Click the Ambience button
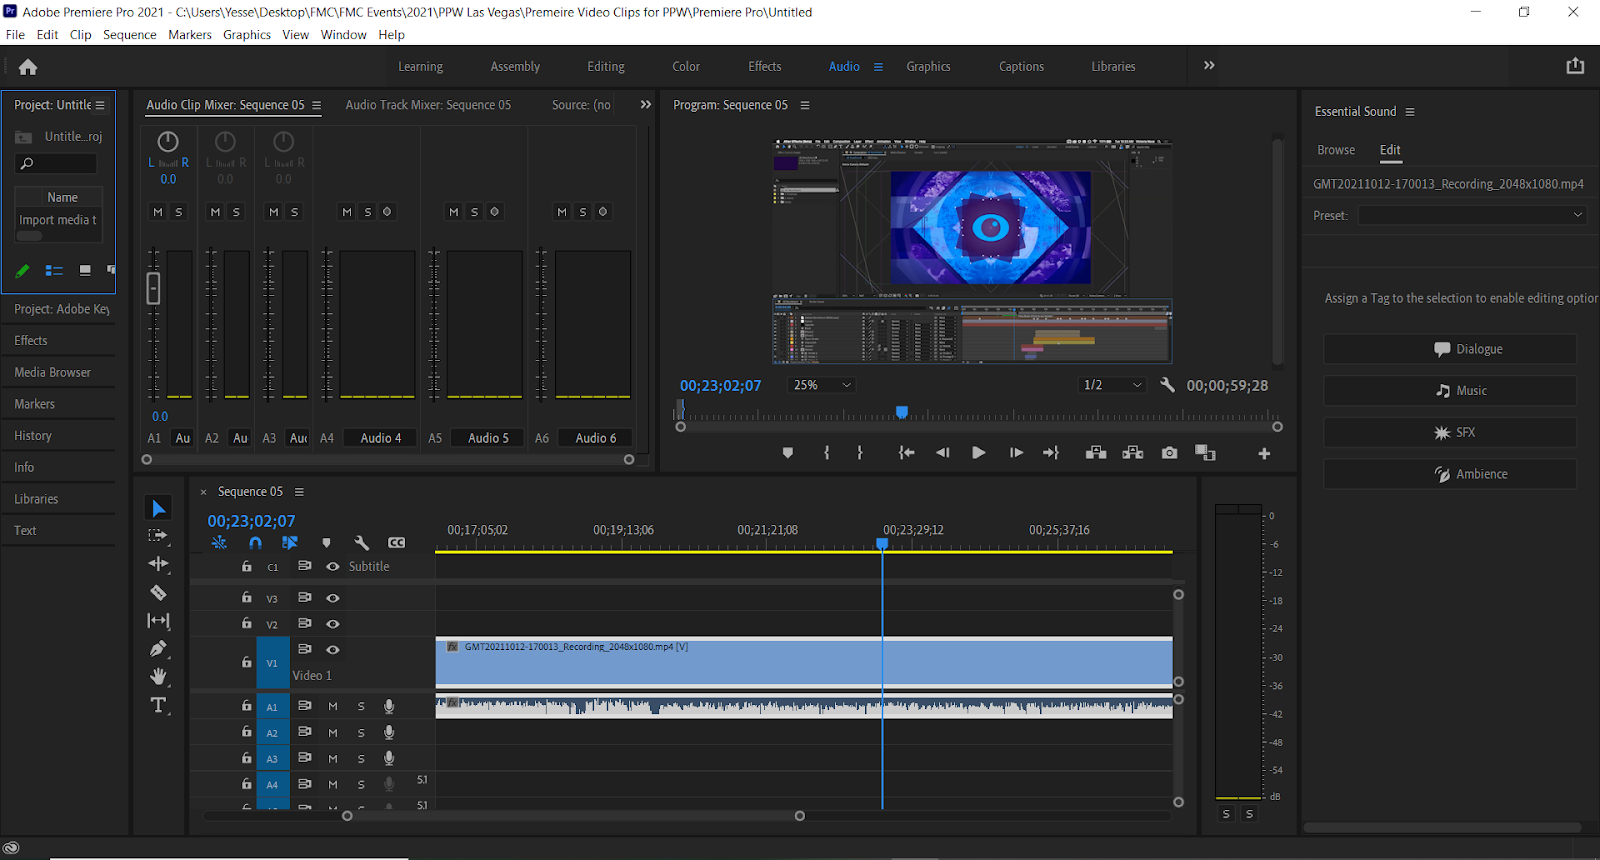 click(1450, 474)
